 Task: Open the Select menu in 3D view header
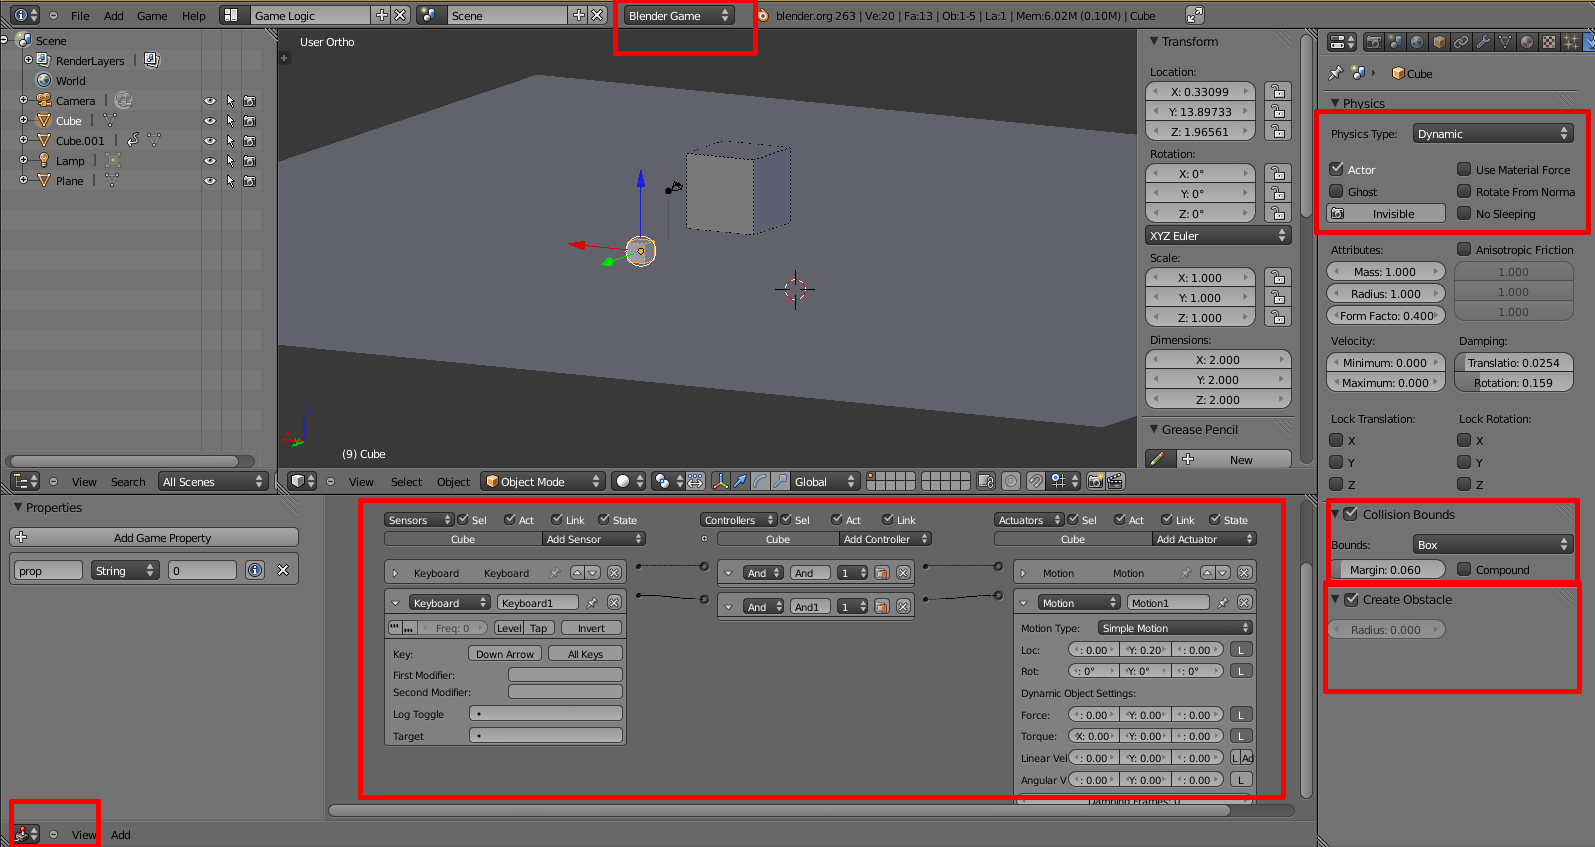point(406,481)
